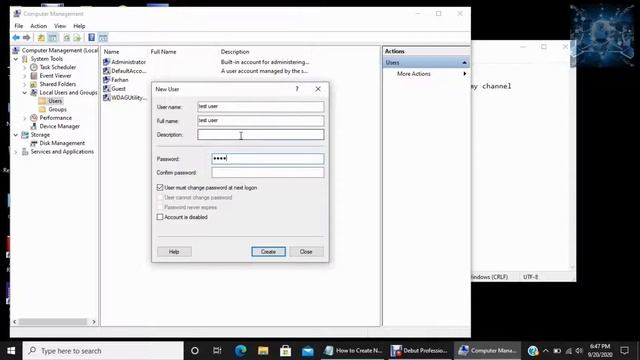Open the Help menu
This screenshot has width=640, height=360.
click(79, 26)
